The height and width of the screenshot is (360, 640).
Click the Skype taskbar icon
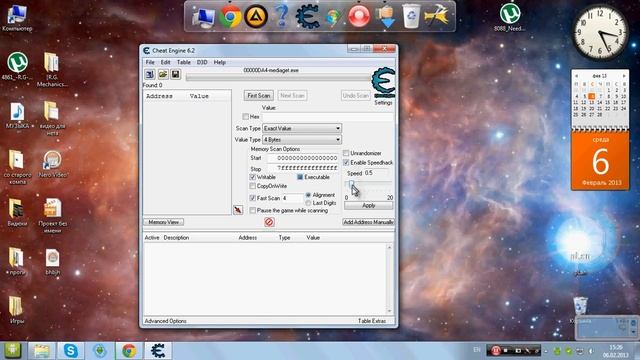tap(71, 351)
